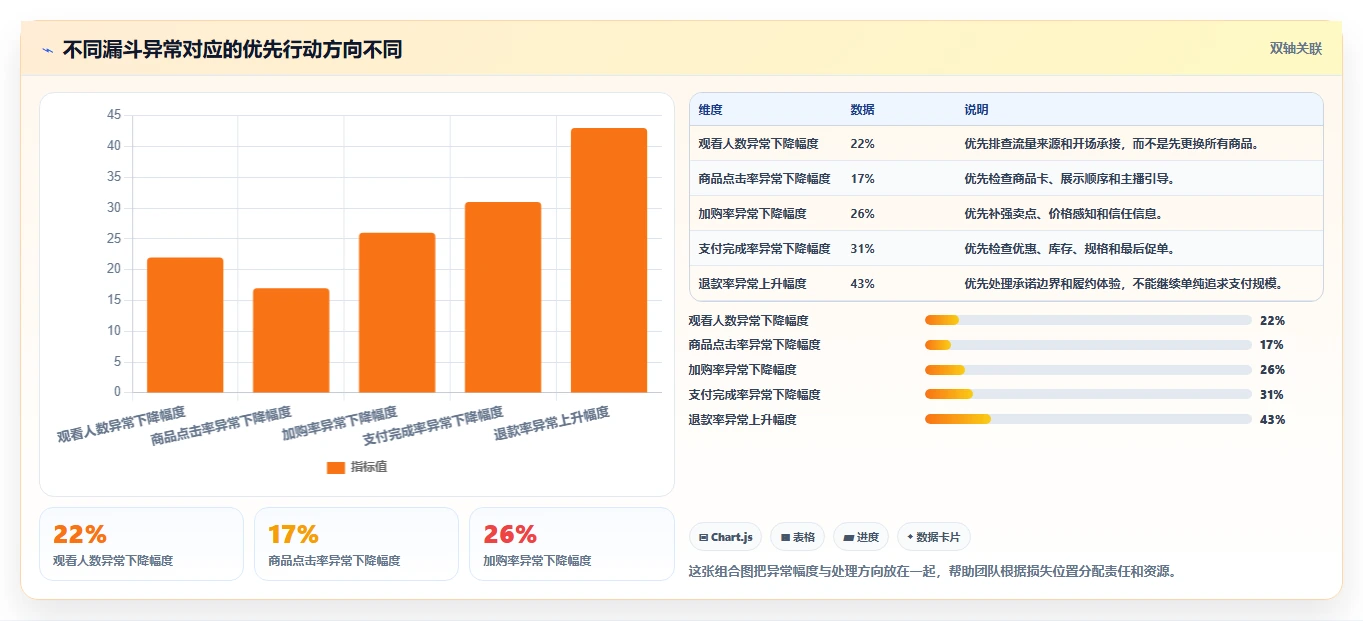This screenshot has width=1363, height=621.
Task: Click the lightning icon beside the title
Action: pos(47,50)
